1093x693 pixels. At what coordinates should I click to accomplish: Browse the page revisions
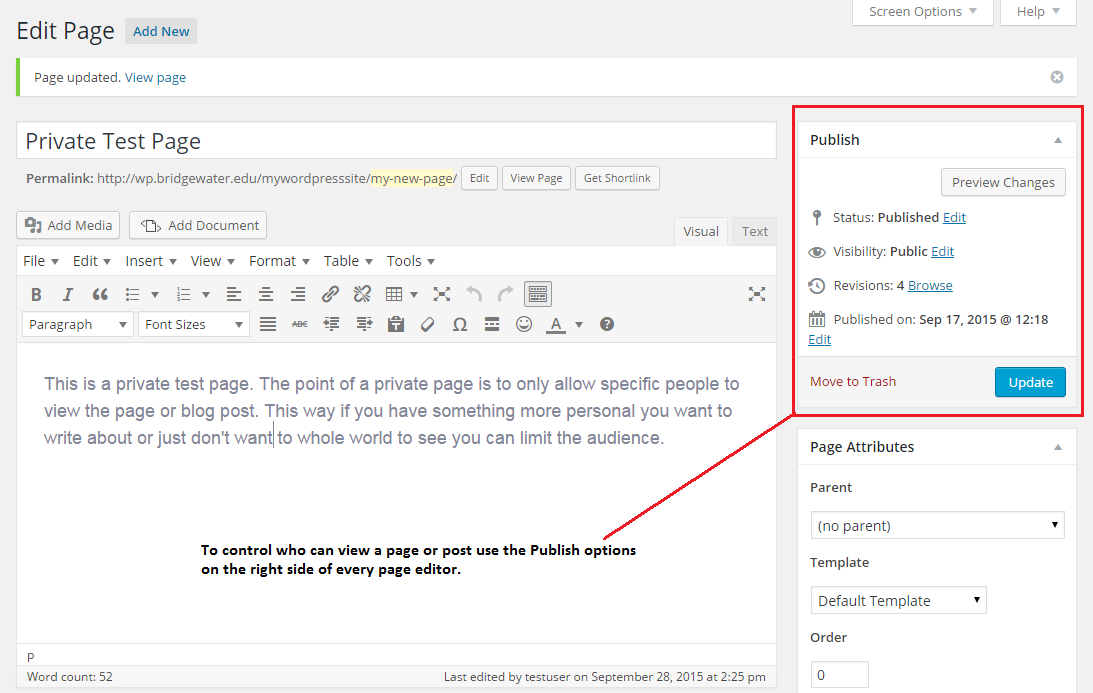click(x=930, y=286)
